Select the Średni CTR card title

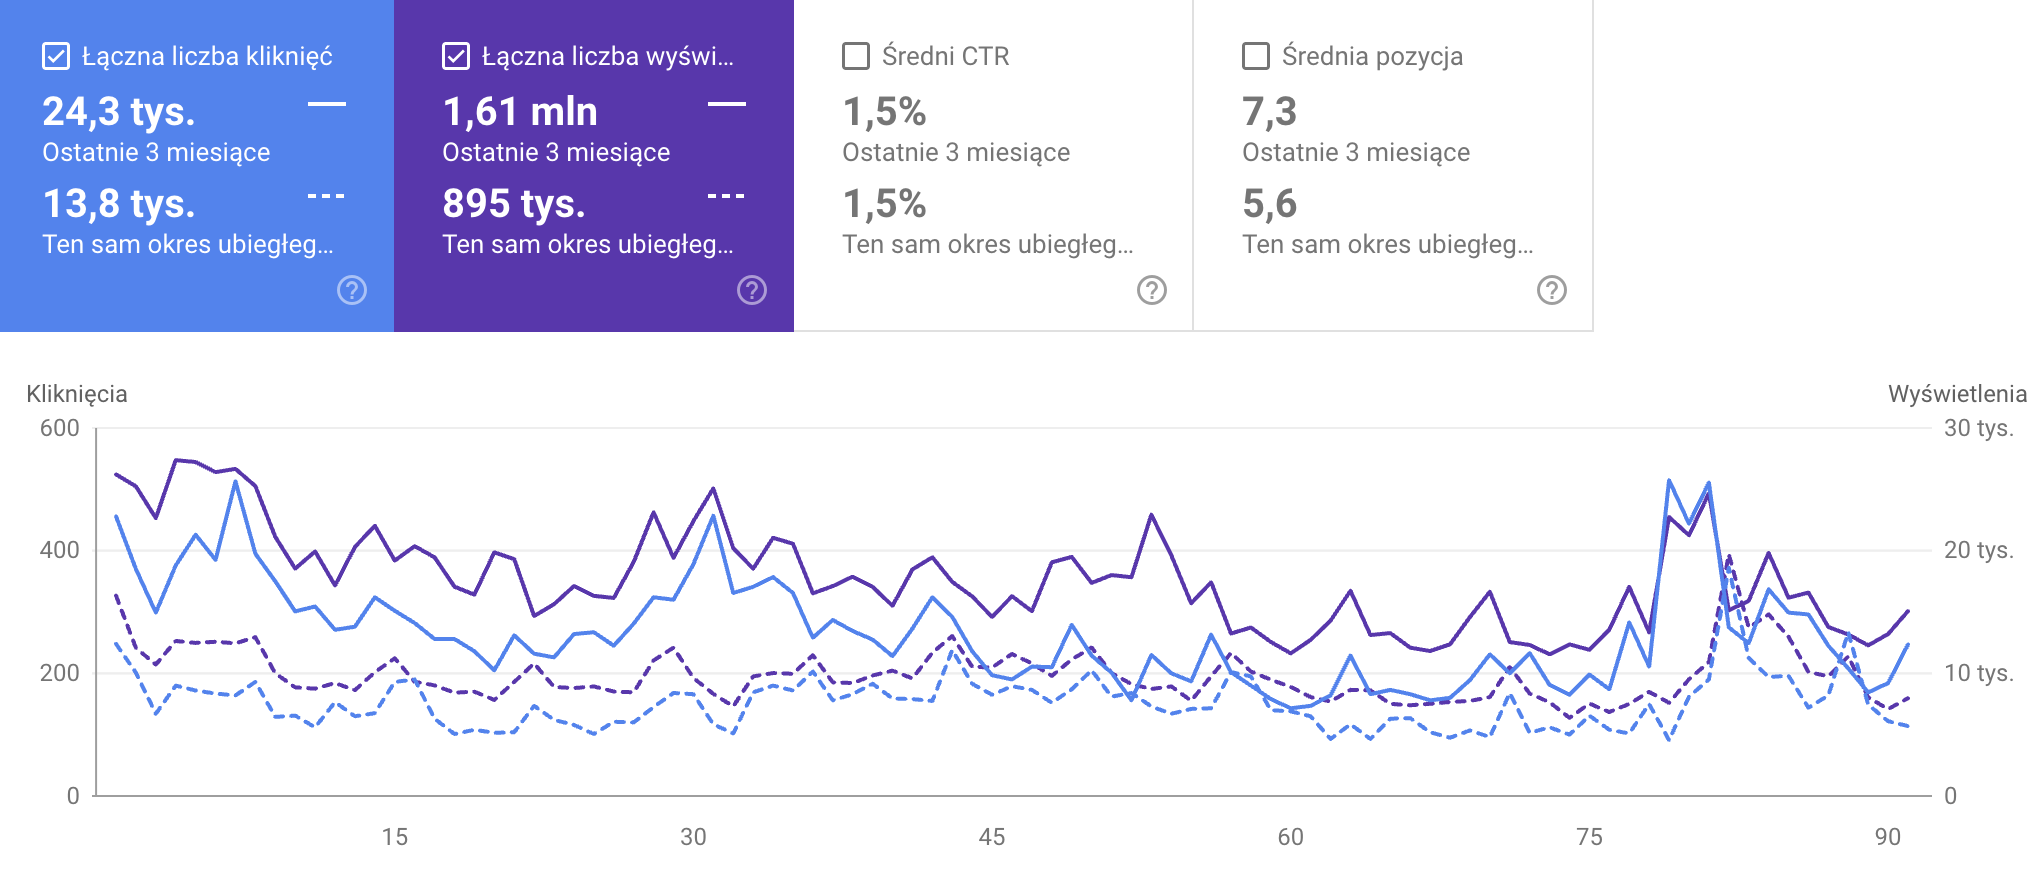point(945,56)
